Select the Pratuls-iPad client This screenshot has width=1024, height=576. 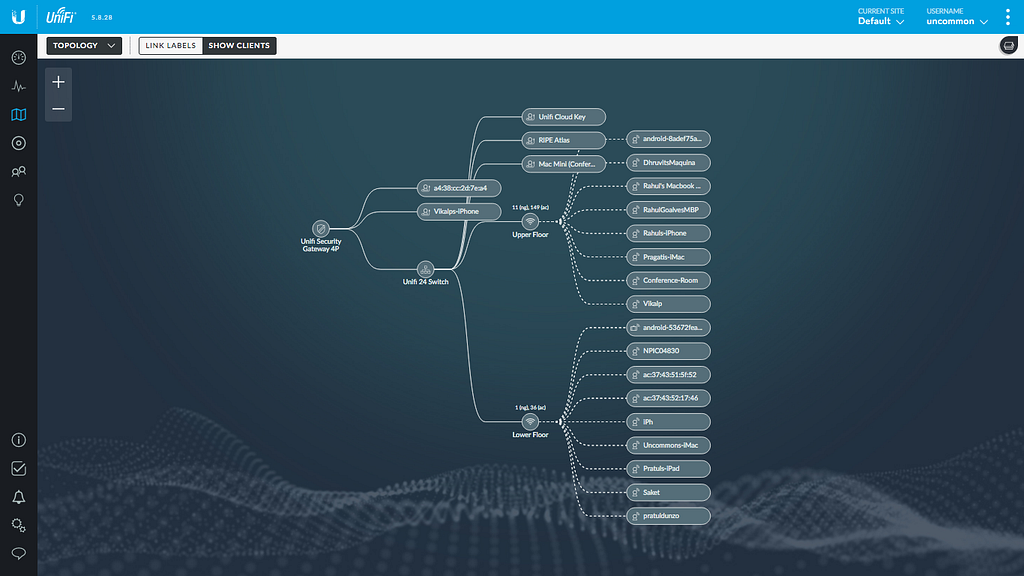click(668, 469)
